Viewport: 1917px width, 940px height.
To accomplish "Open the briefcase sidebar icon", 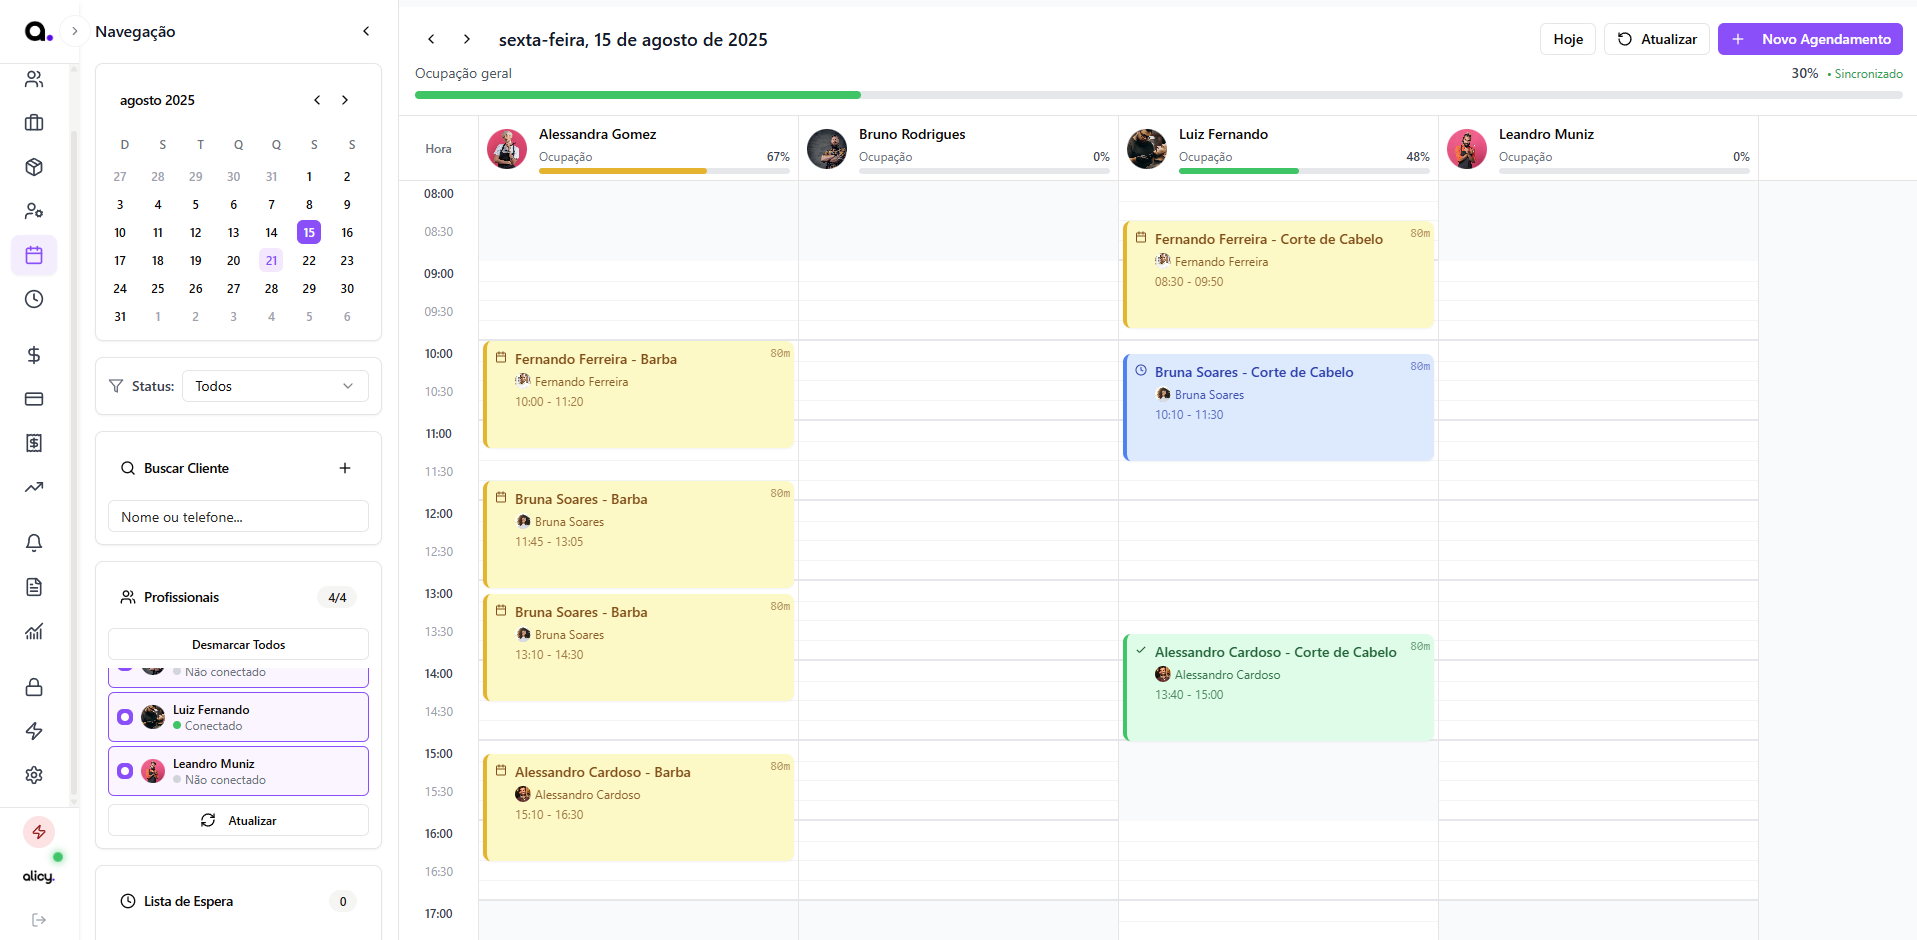I will click(x=34, y=123).
